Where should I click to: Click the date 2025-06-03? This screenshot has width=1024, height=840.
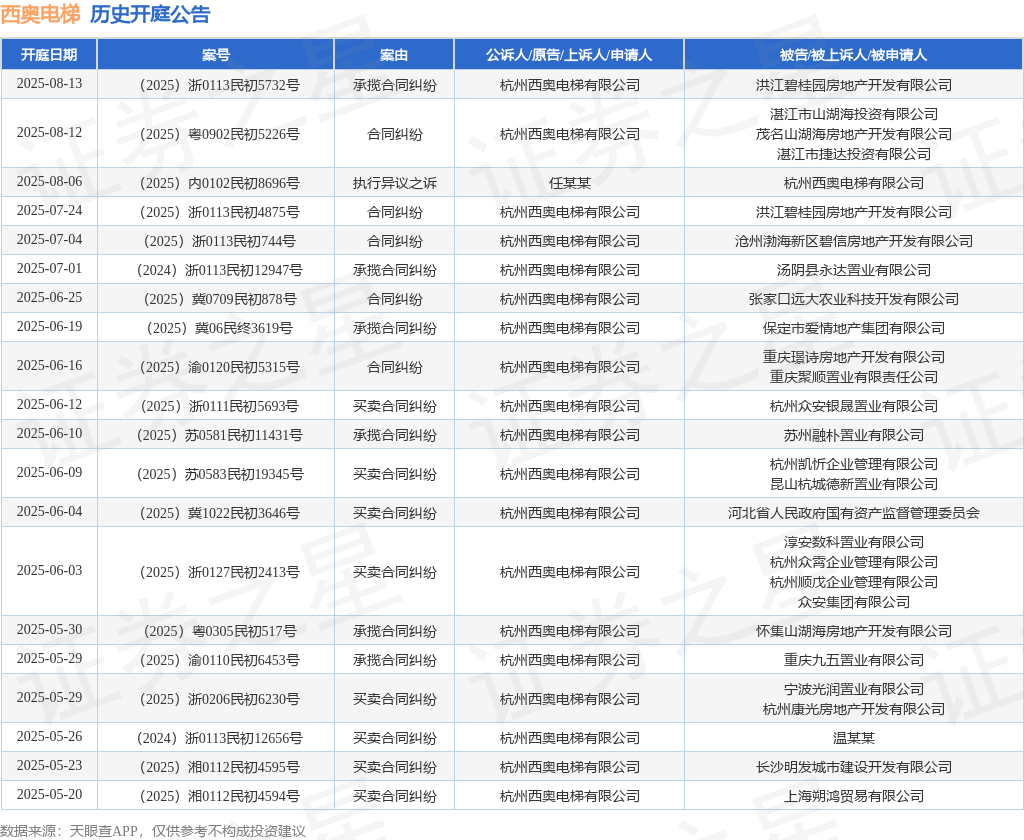tap(50, 570)
